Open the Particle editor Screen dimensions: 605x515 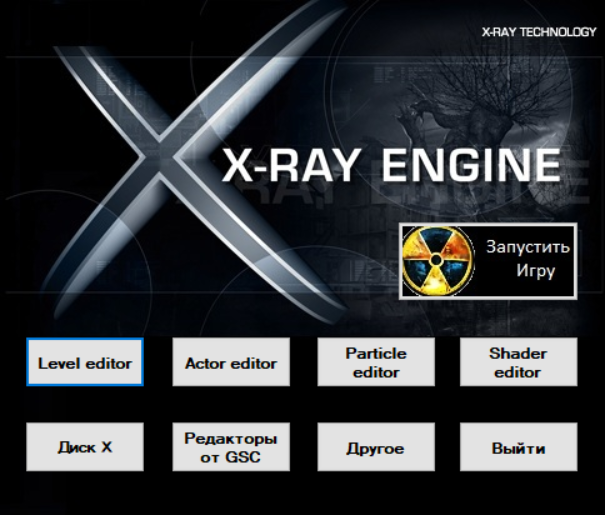tap(376, 362)
